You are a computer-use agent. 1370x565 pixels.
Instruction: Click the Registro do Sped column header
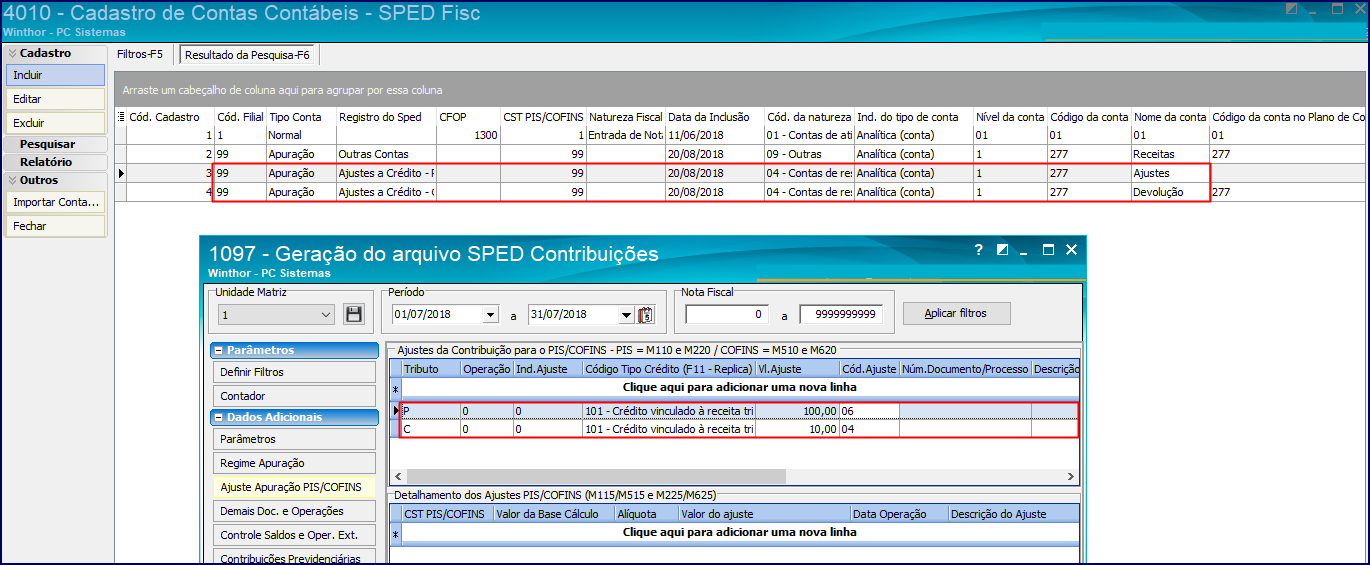pyautogui.click(x=386, y=117)
